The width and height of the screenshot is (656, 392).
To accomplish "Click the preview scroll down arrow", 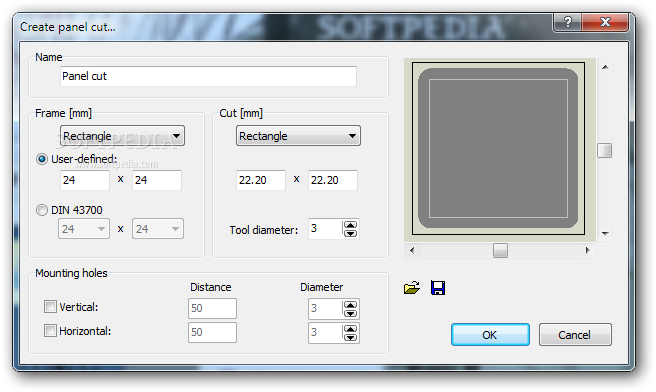I will click(605, 233).
